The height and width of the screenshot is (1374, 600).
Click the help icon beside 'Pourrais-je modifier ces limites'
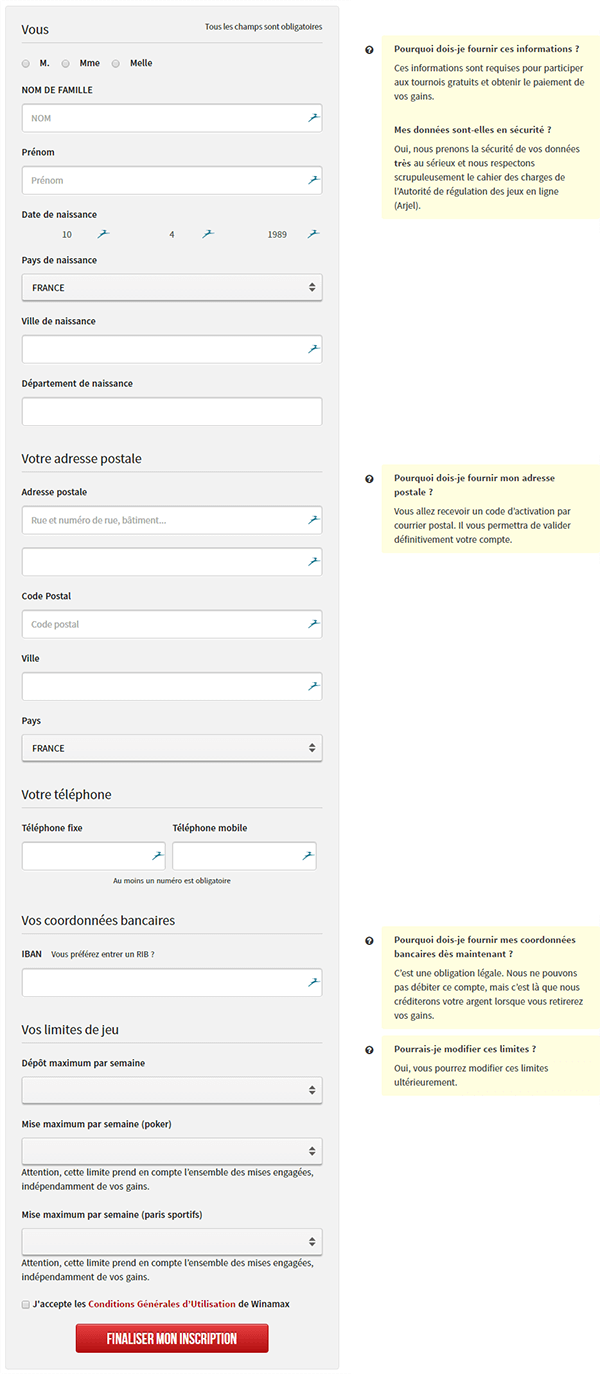(x=369, y=1050)
